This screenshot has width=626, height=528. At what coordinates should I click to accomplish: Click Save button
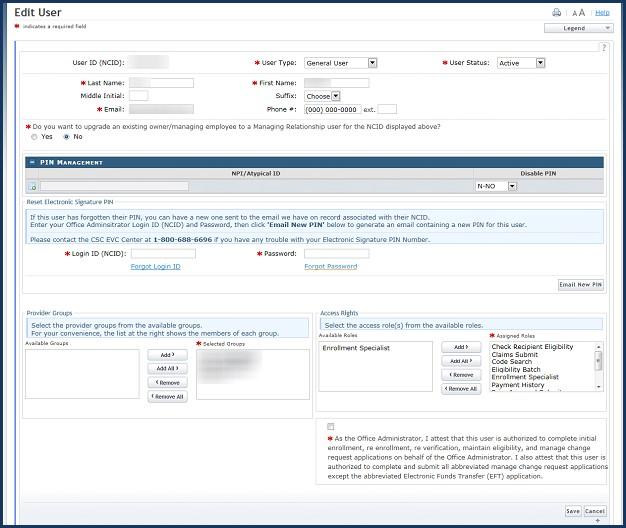(572, 510)
